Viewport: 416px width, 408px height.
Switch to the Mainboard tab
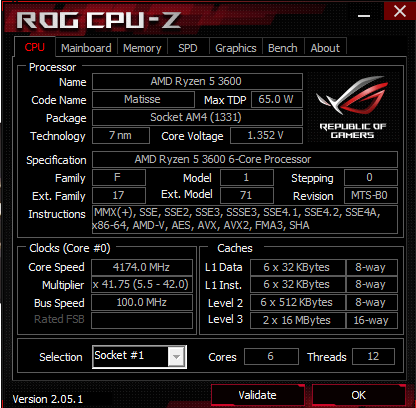pyautogui.click(x=86, y=48)
